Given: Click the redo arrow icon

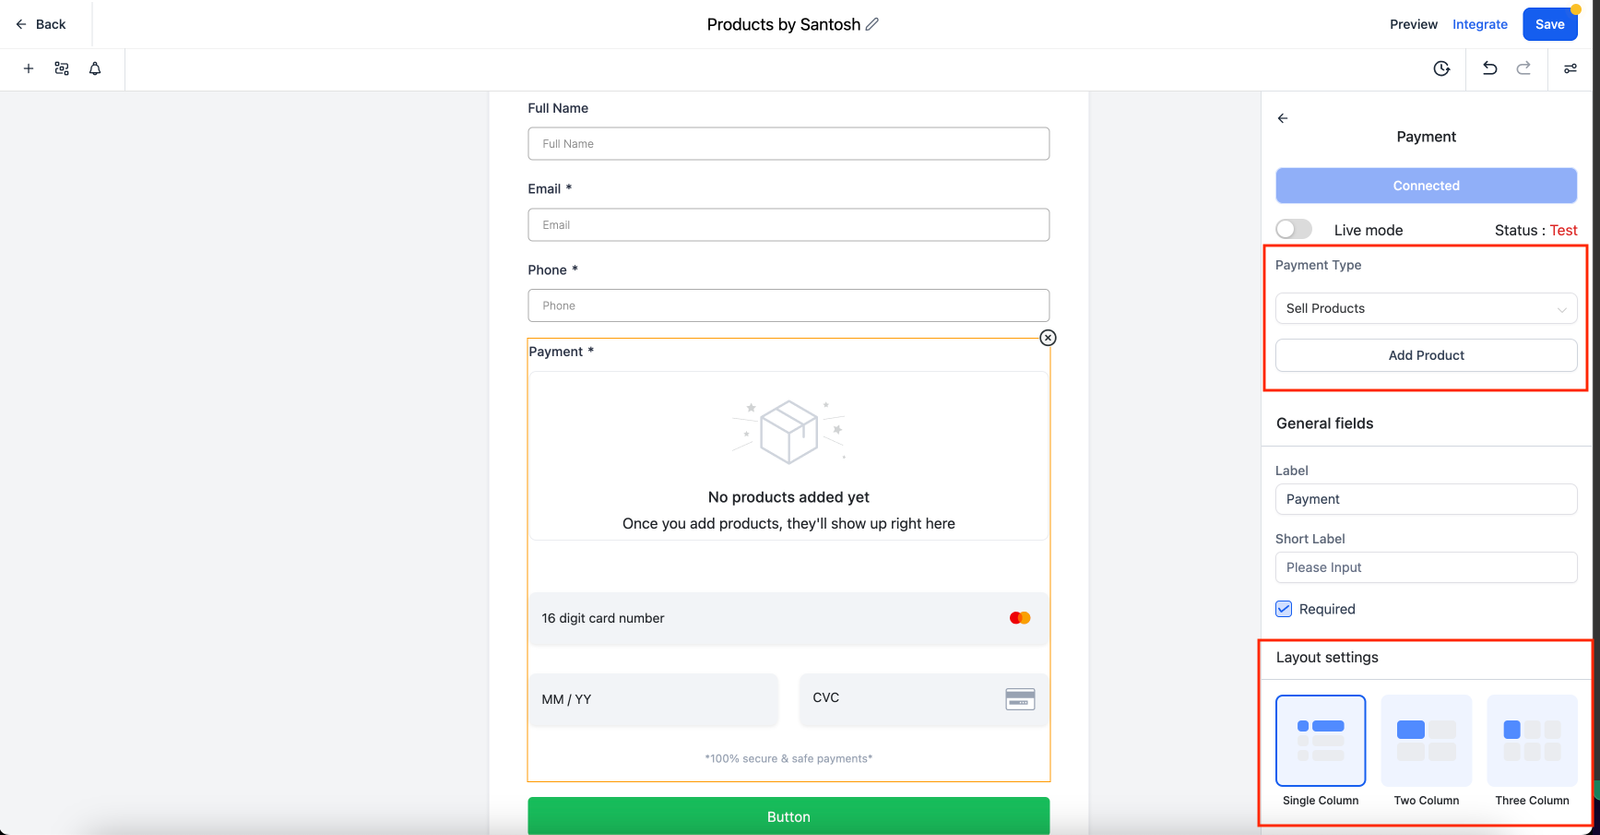Looking at the screenshot, I should (1523, 69).
